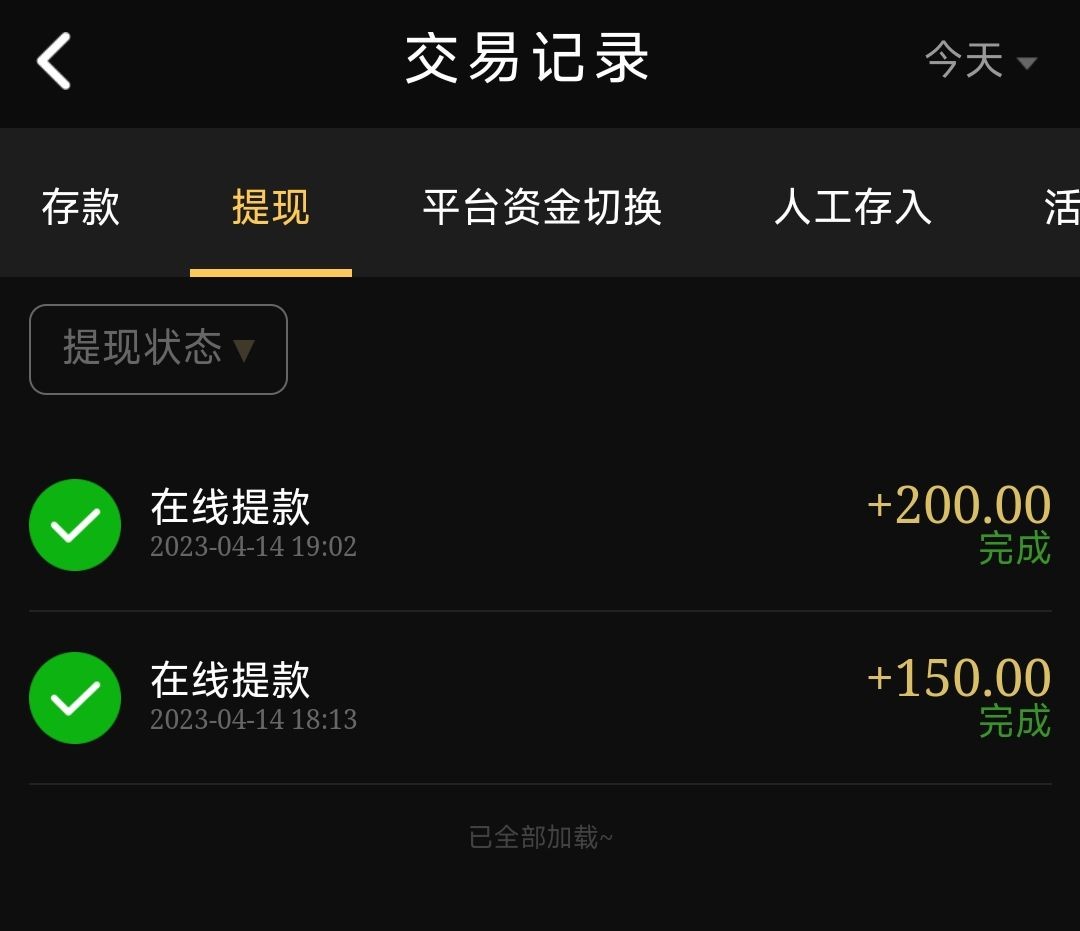Open the 平台资金切换 tab

542,208
